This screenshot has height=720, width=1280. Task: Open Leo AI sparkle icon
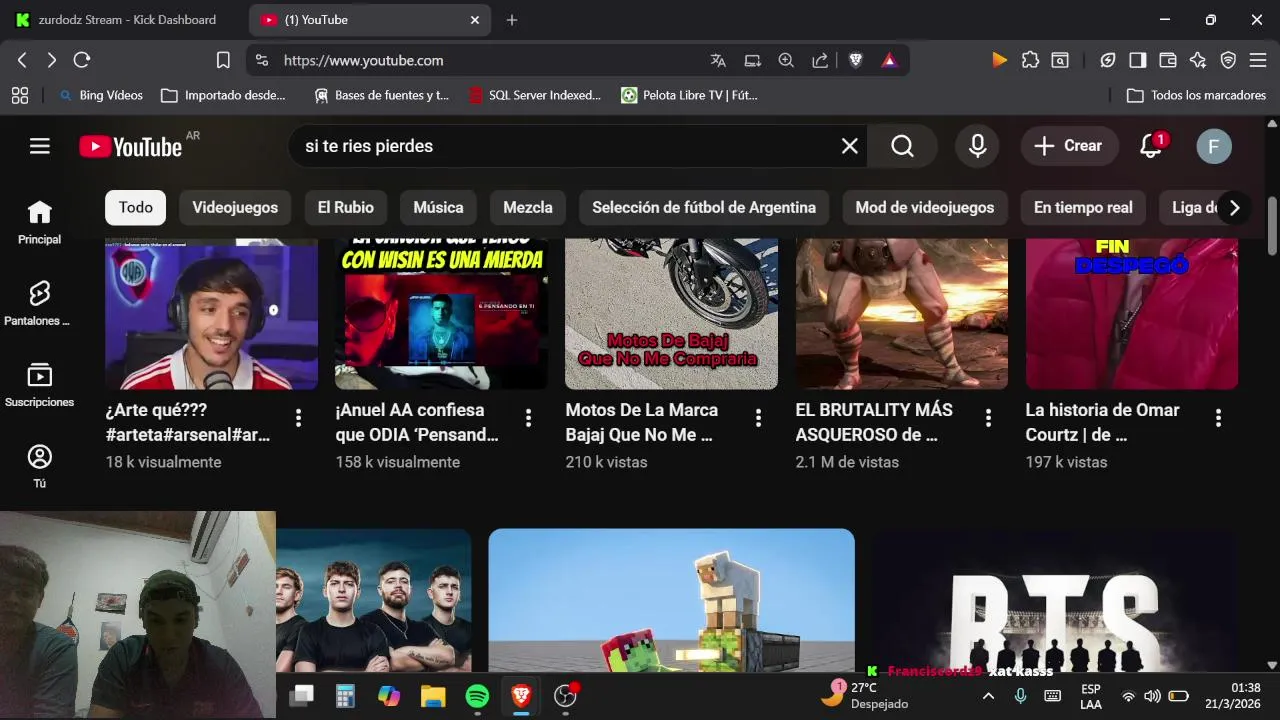(x=1198, y=60)
